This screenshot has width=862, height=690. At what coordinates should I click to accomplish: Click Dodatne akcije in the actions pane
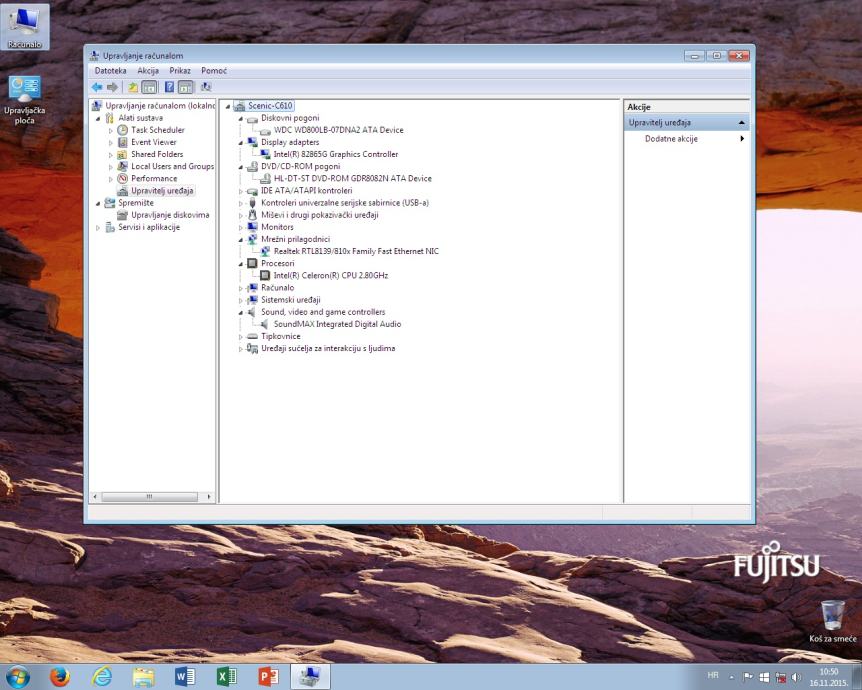coord(671,138)
